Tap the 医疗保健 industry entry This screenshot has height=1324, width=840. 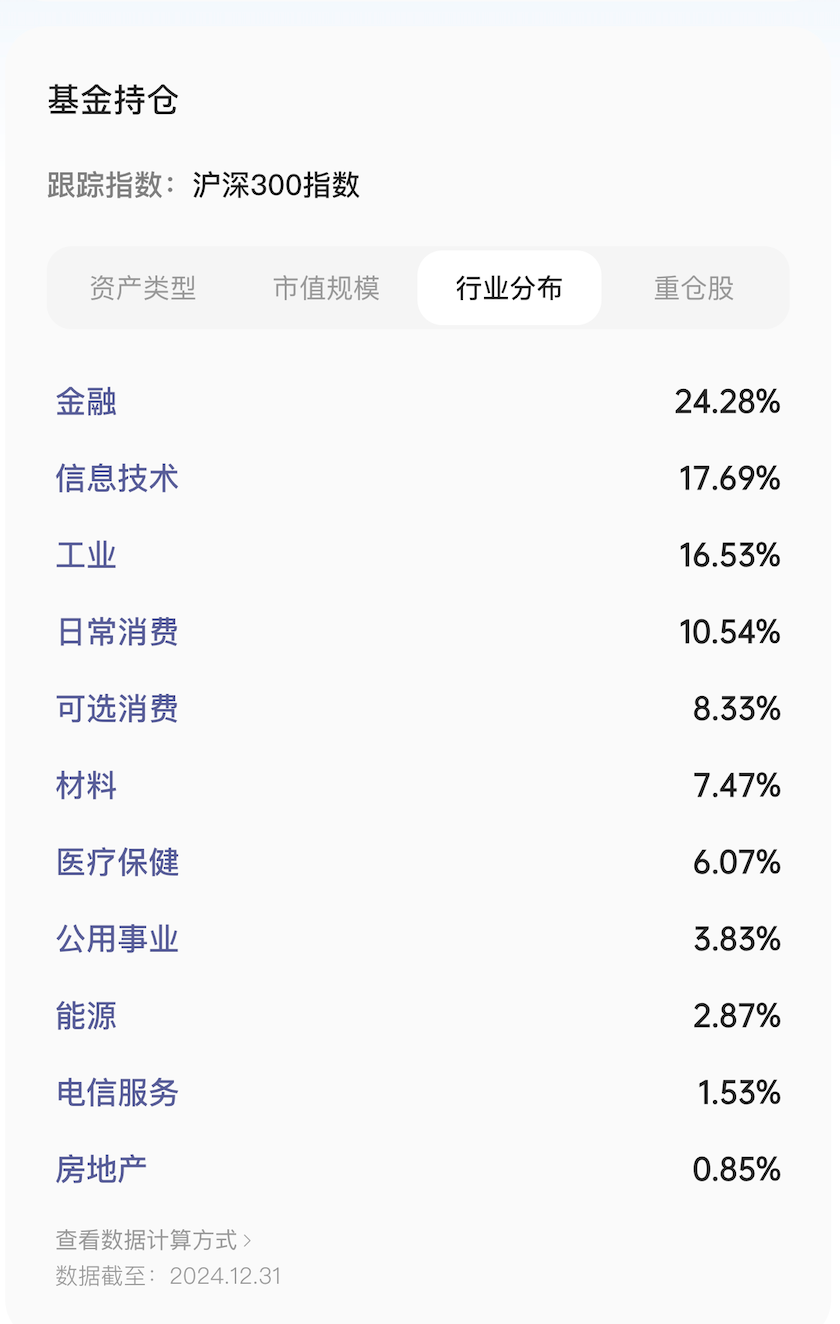point(117,862)
